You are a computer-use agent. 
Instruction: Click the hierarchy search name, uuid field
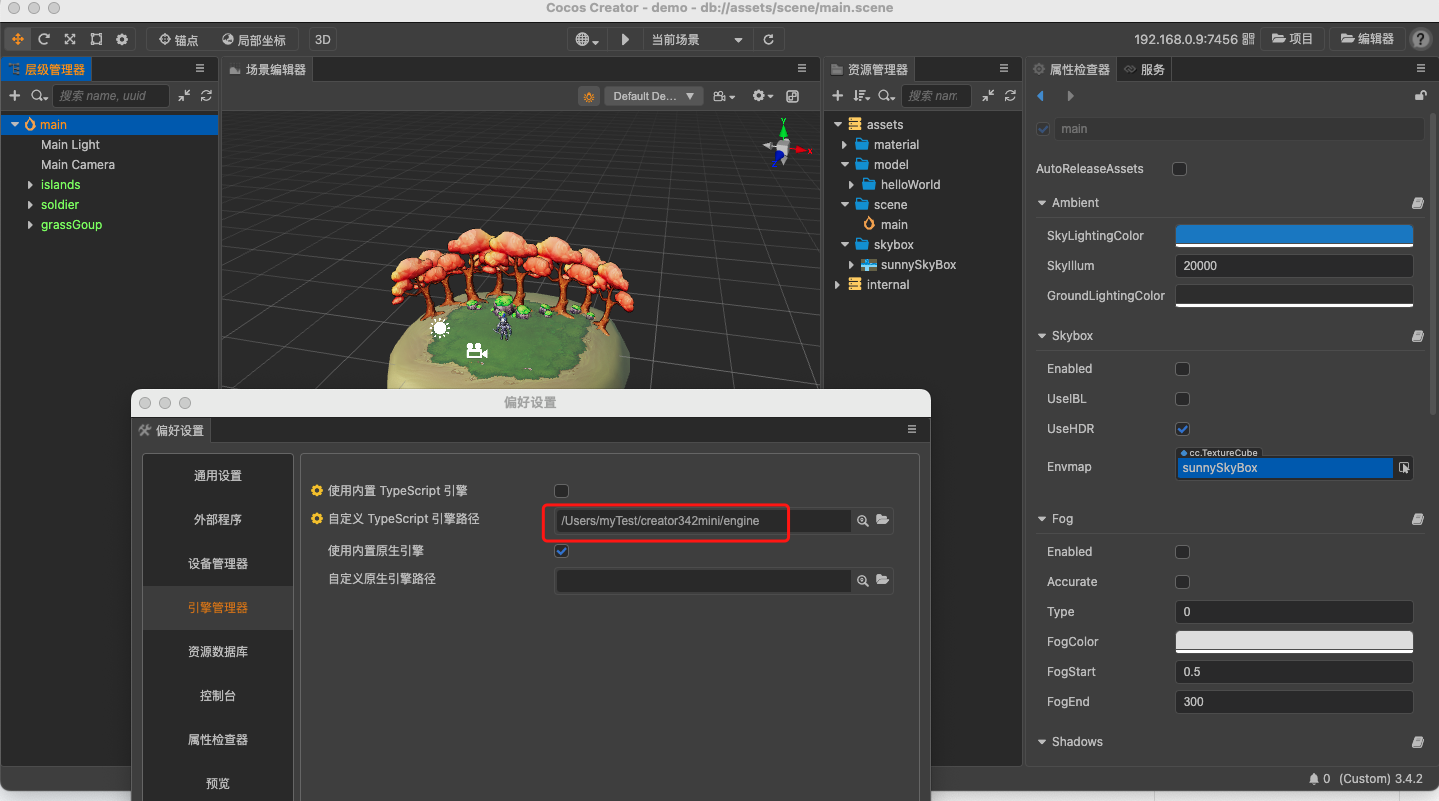pos(110,96)
